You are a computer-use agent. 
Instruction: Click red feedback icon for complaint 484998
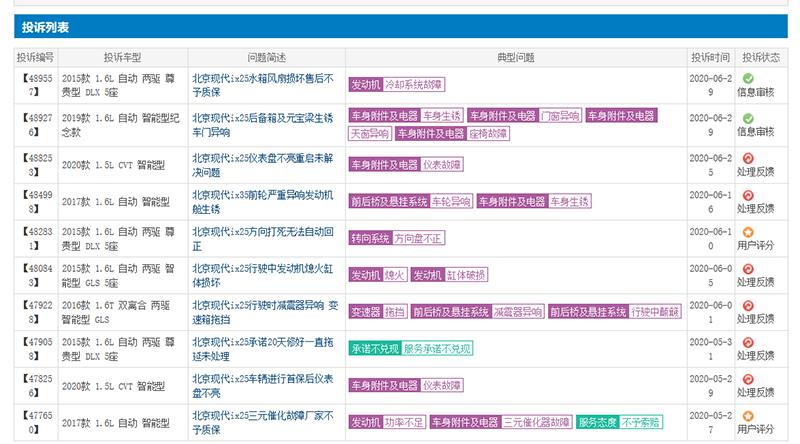748,195
